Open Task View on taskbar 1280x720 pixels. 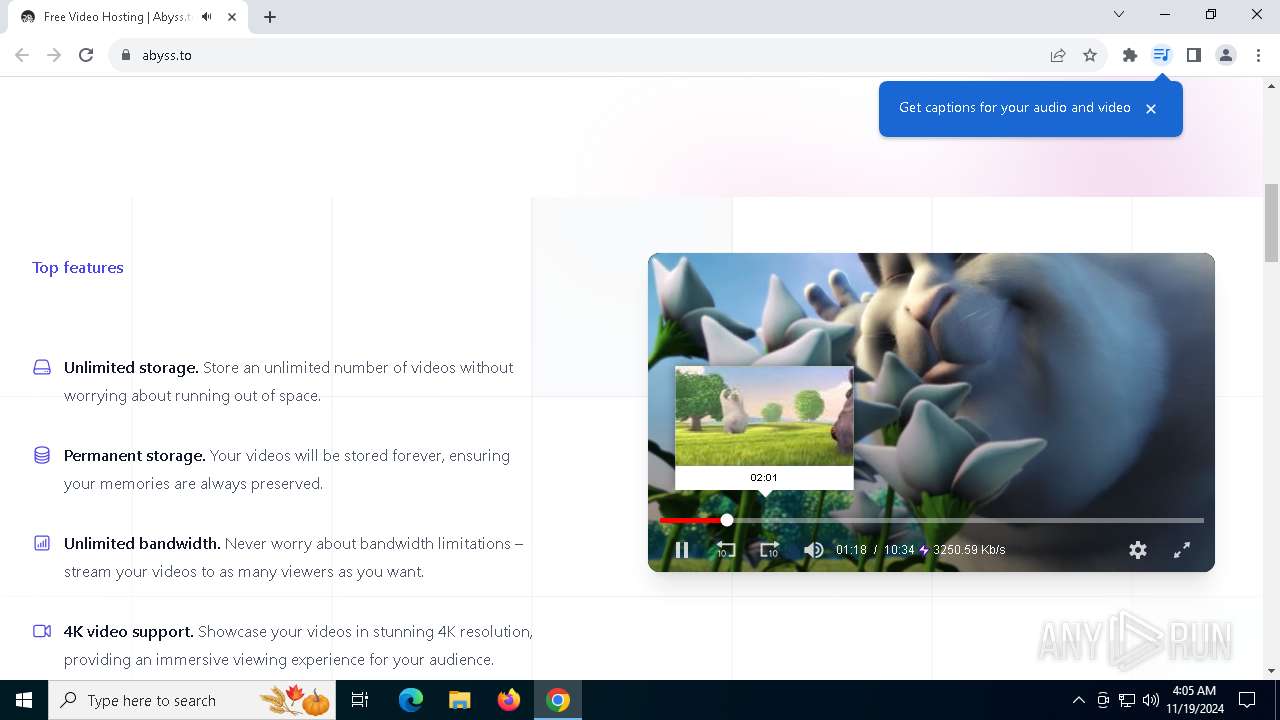[x=360, y=700]
